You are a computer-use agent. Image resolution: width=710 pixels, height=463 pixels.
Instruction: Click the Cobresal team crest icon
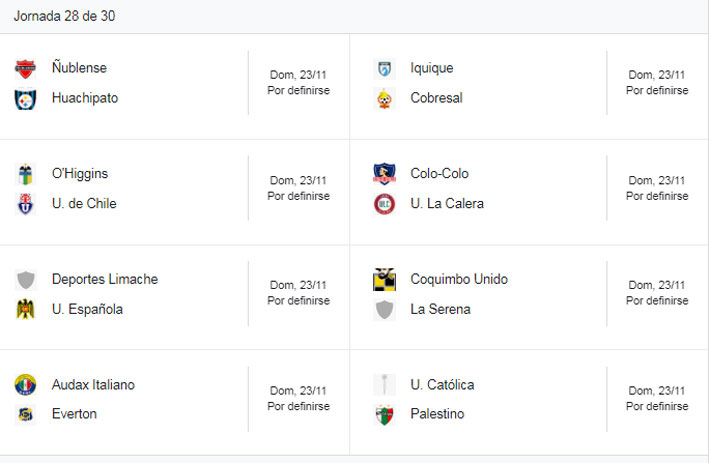tap(384, 99)
